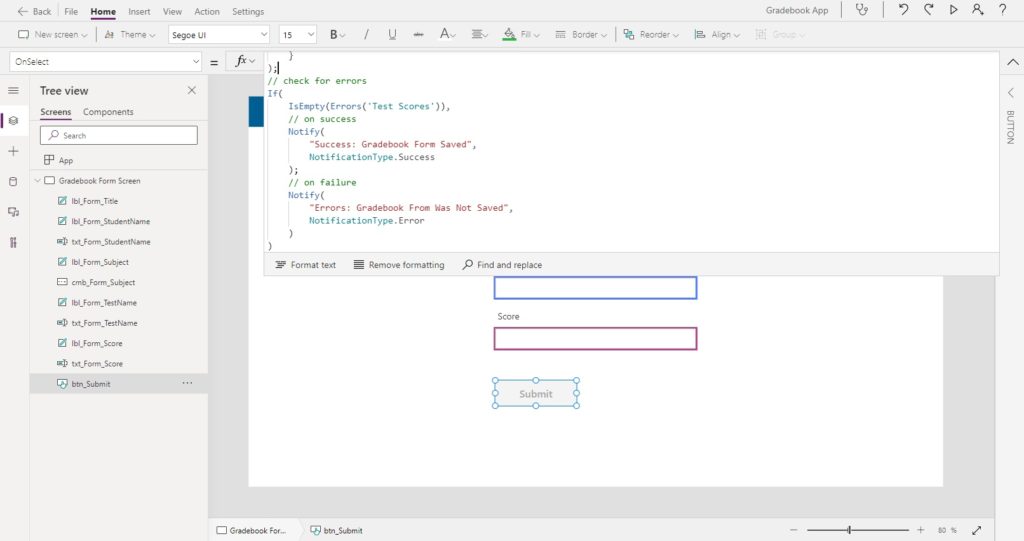Click the Format text button
Image resolution: width=1024 pixels, height=541 pixels.
point(305,265)
